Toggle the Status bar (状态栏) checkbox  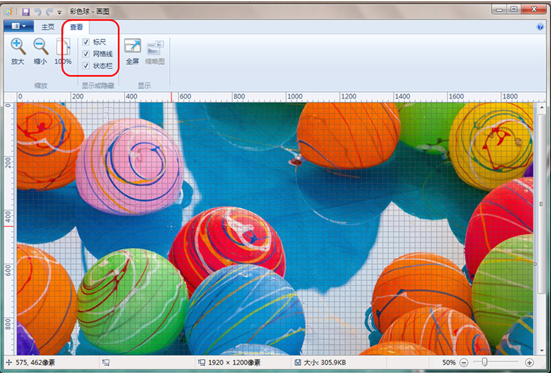tap(86, 66)
